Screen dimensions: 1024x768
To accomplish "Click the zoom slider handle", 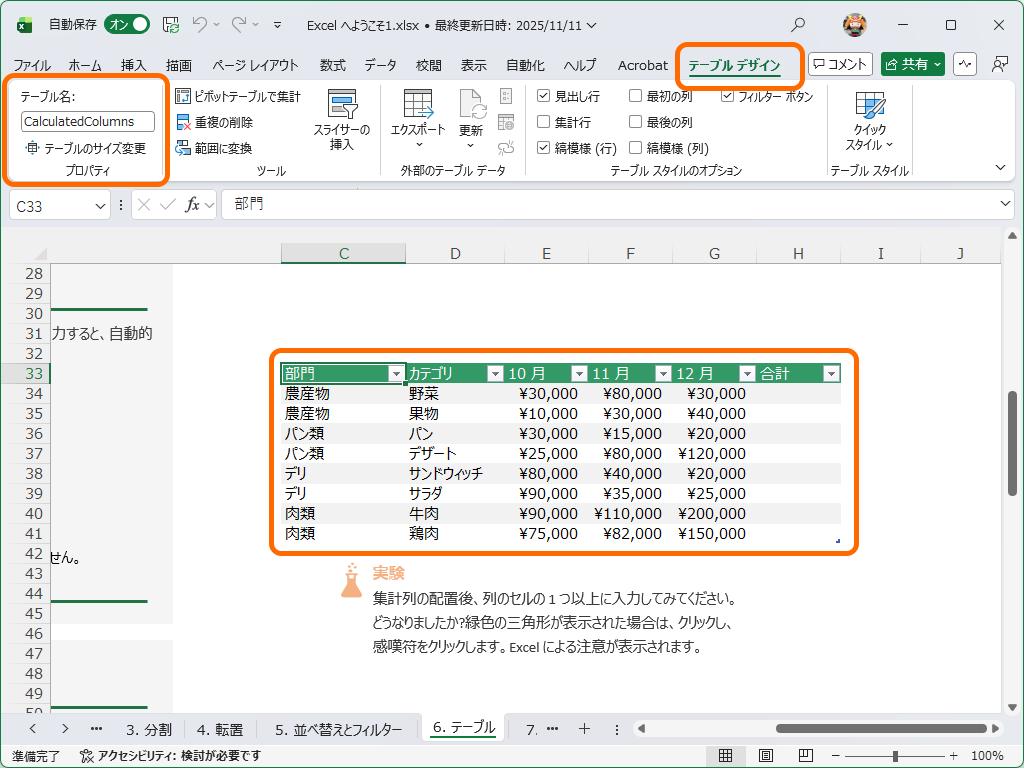I will (895, 756).
